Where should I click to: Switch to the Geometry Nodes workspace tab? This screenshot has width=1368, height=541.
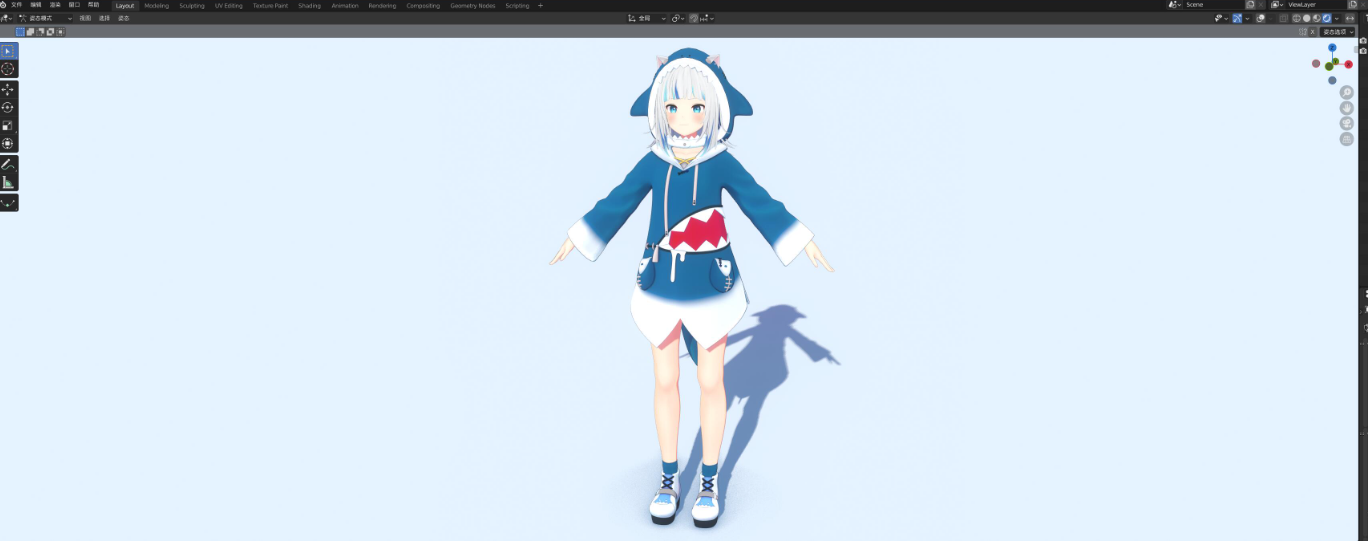tap(472, 5)
